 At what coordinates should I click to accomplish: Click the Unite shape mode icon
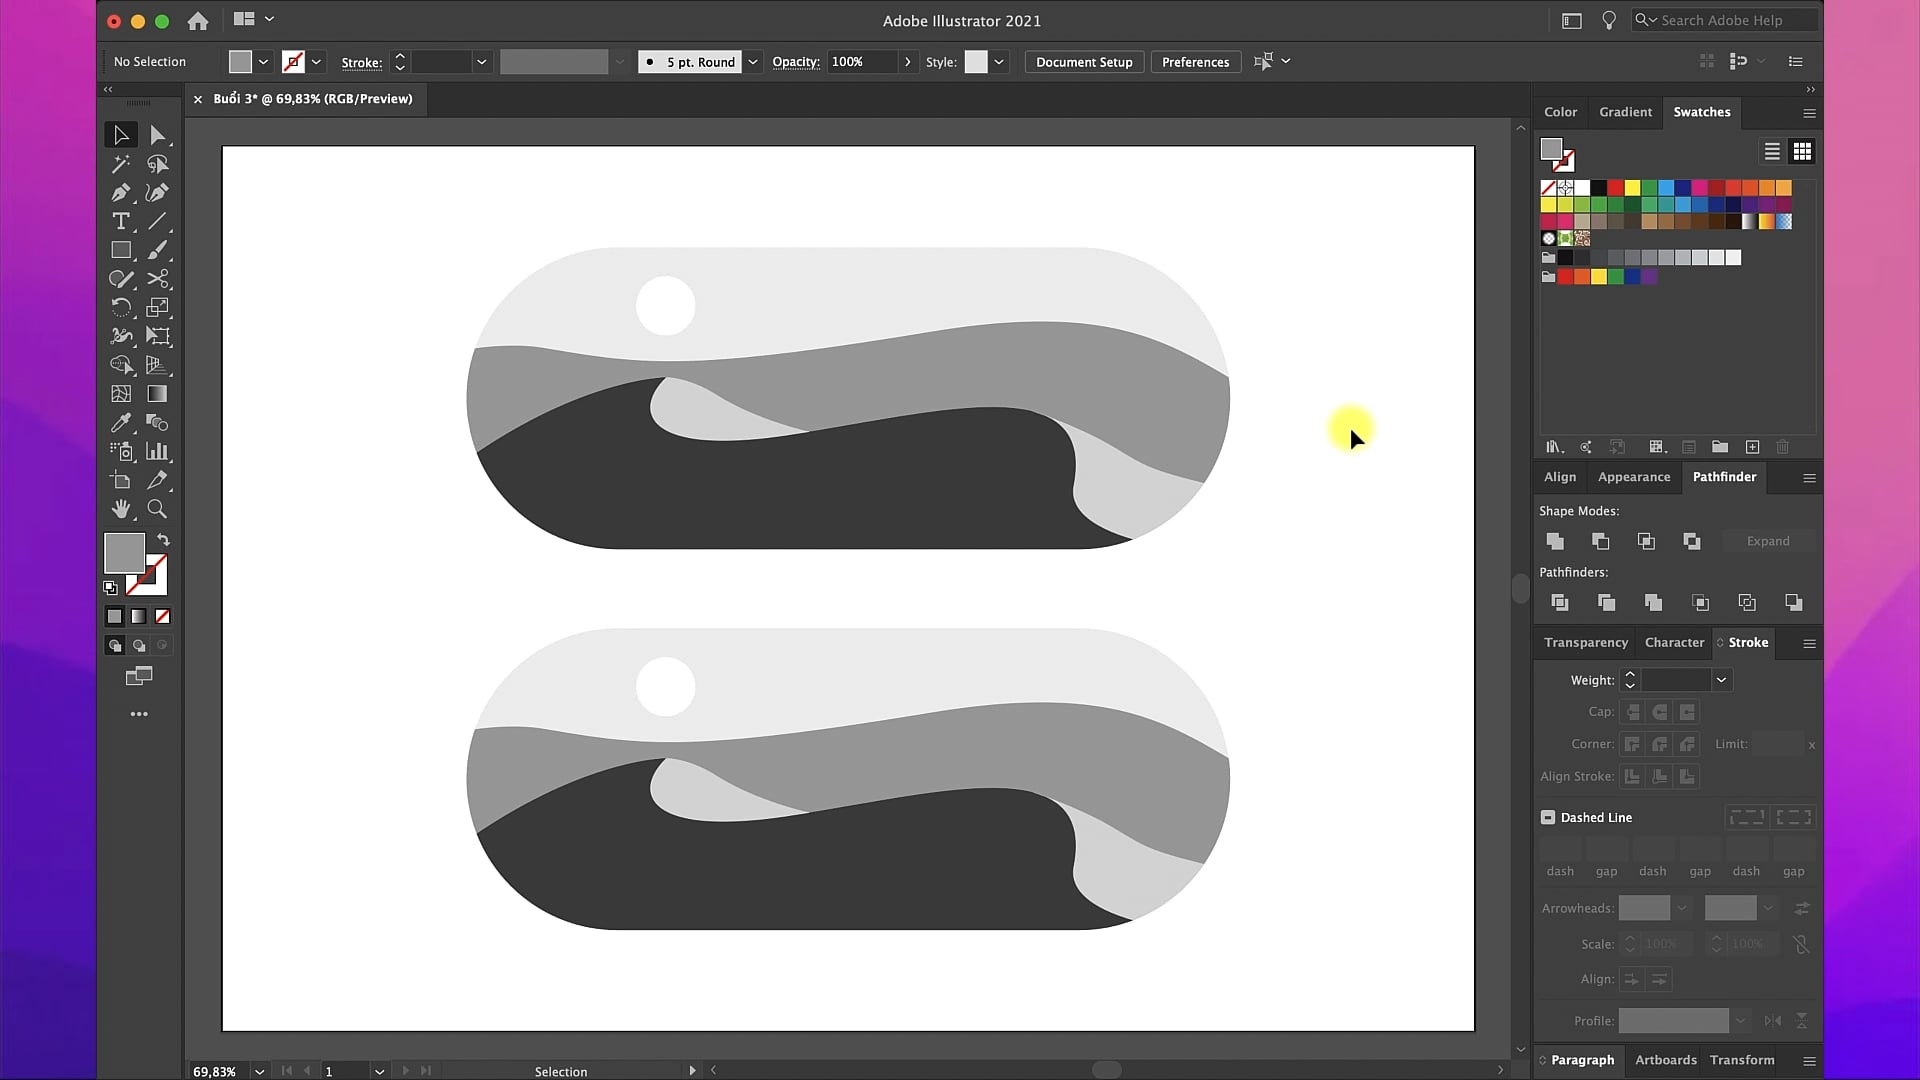point(1555,541)
